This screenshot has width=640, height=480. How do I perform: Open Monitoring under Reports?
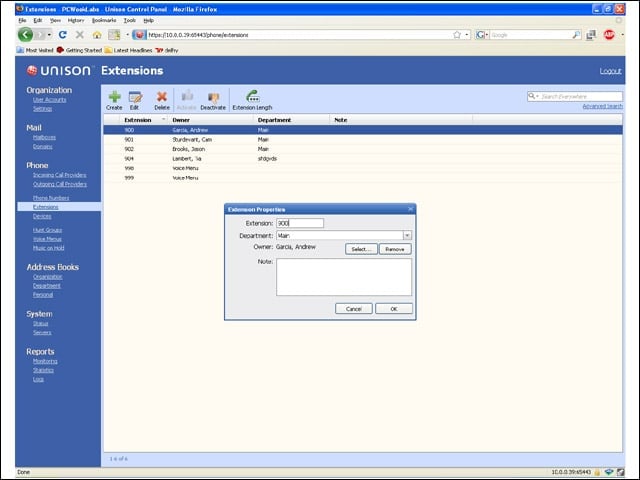tap(45, 361)
